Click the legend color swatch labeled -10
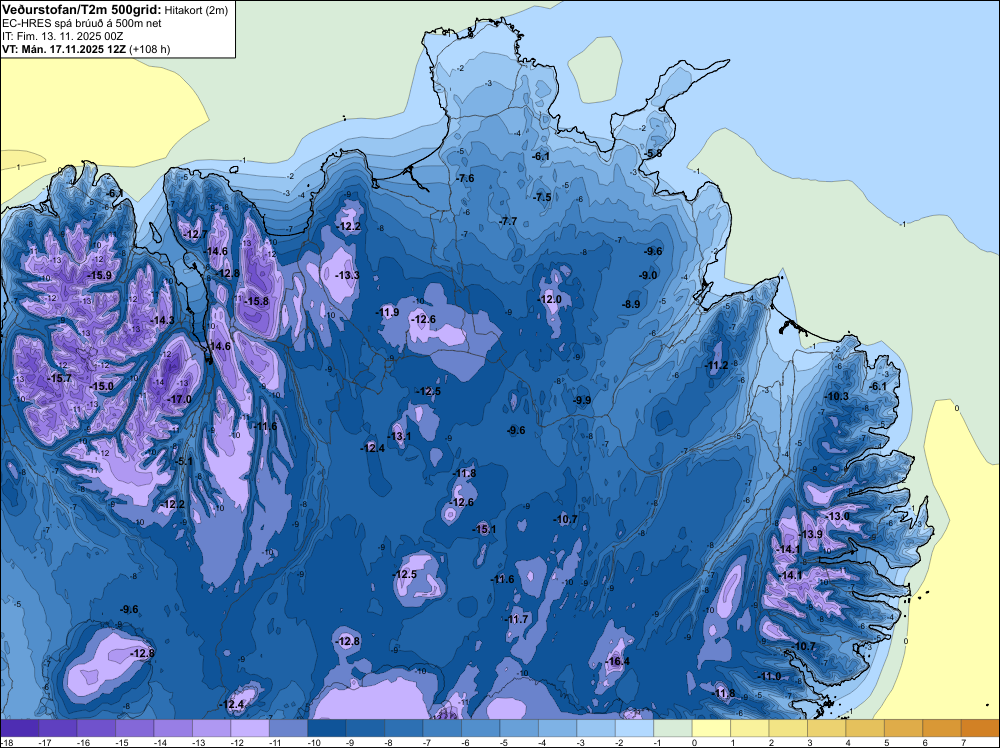 coord(327,728)
